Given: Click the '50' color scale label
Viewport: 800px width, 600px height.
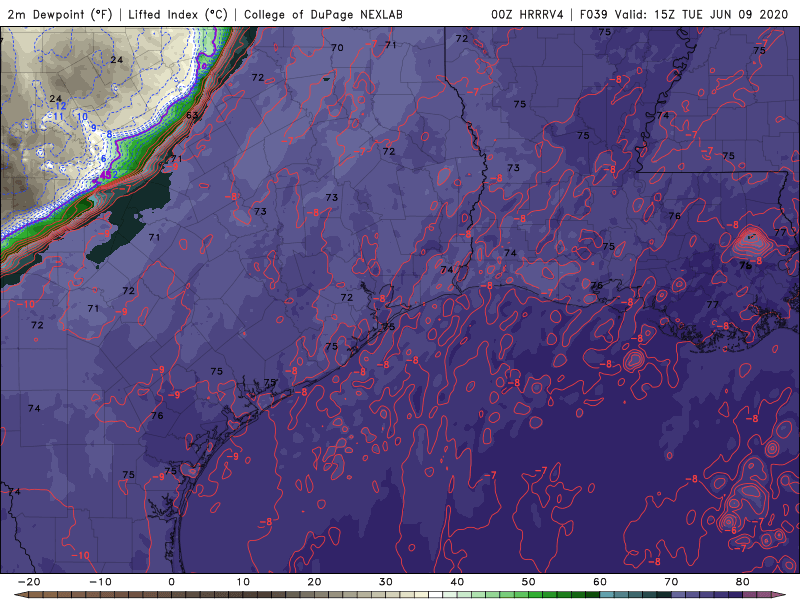Looking at the screenshot, I should tap(529, 582).
